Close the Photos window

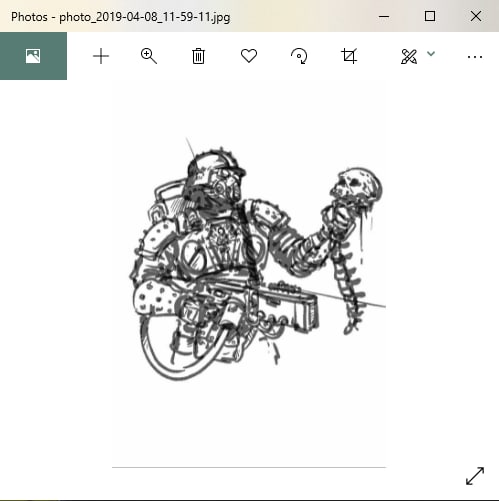[476, 16]
